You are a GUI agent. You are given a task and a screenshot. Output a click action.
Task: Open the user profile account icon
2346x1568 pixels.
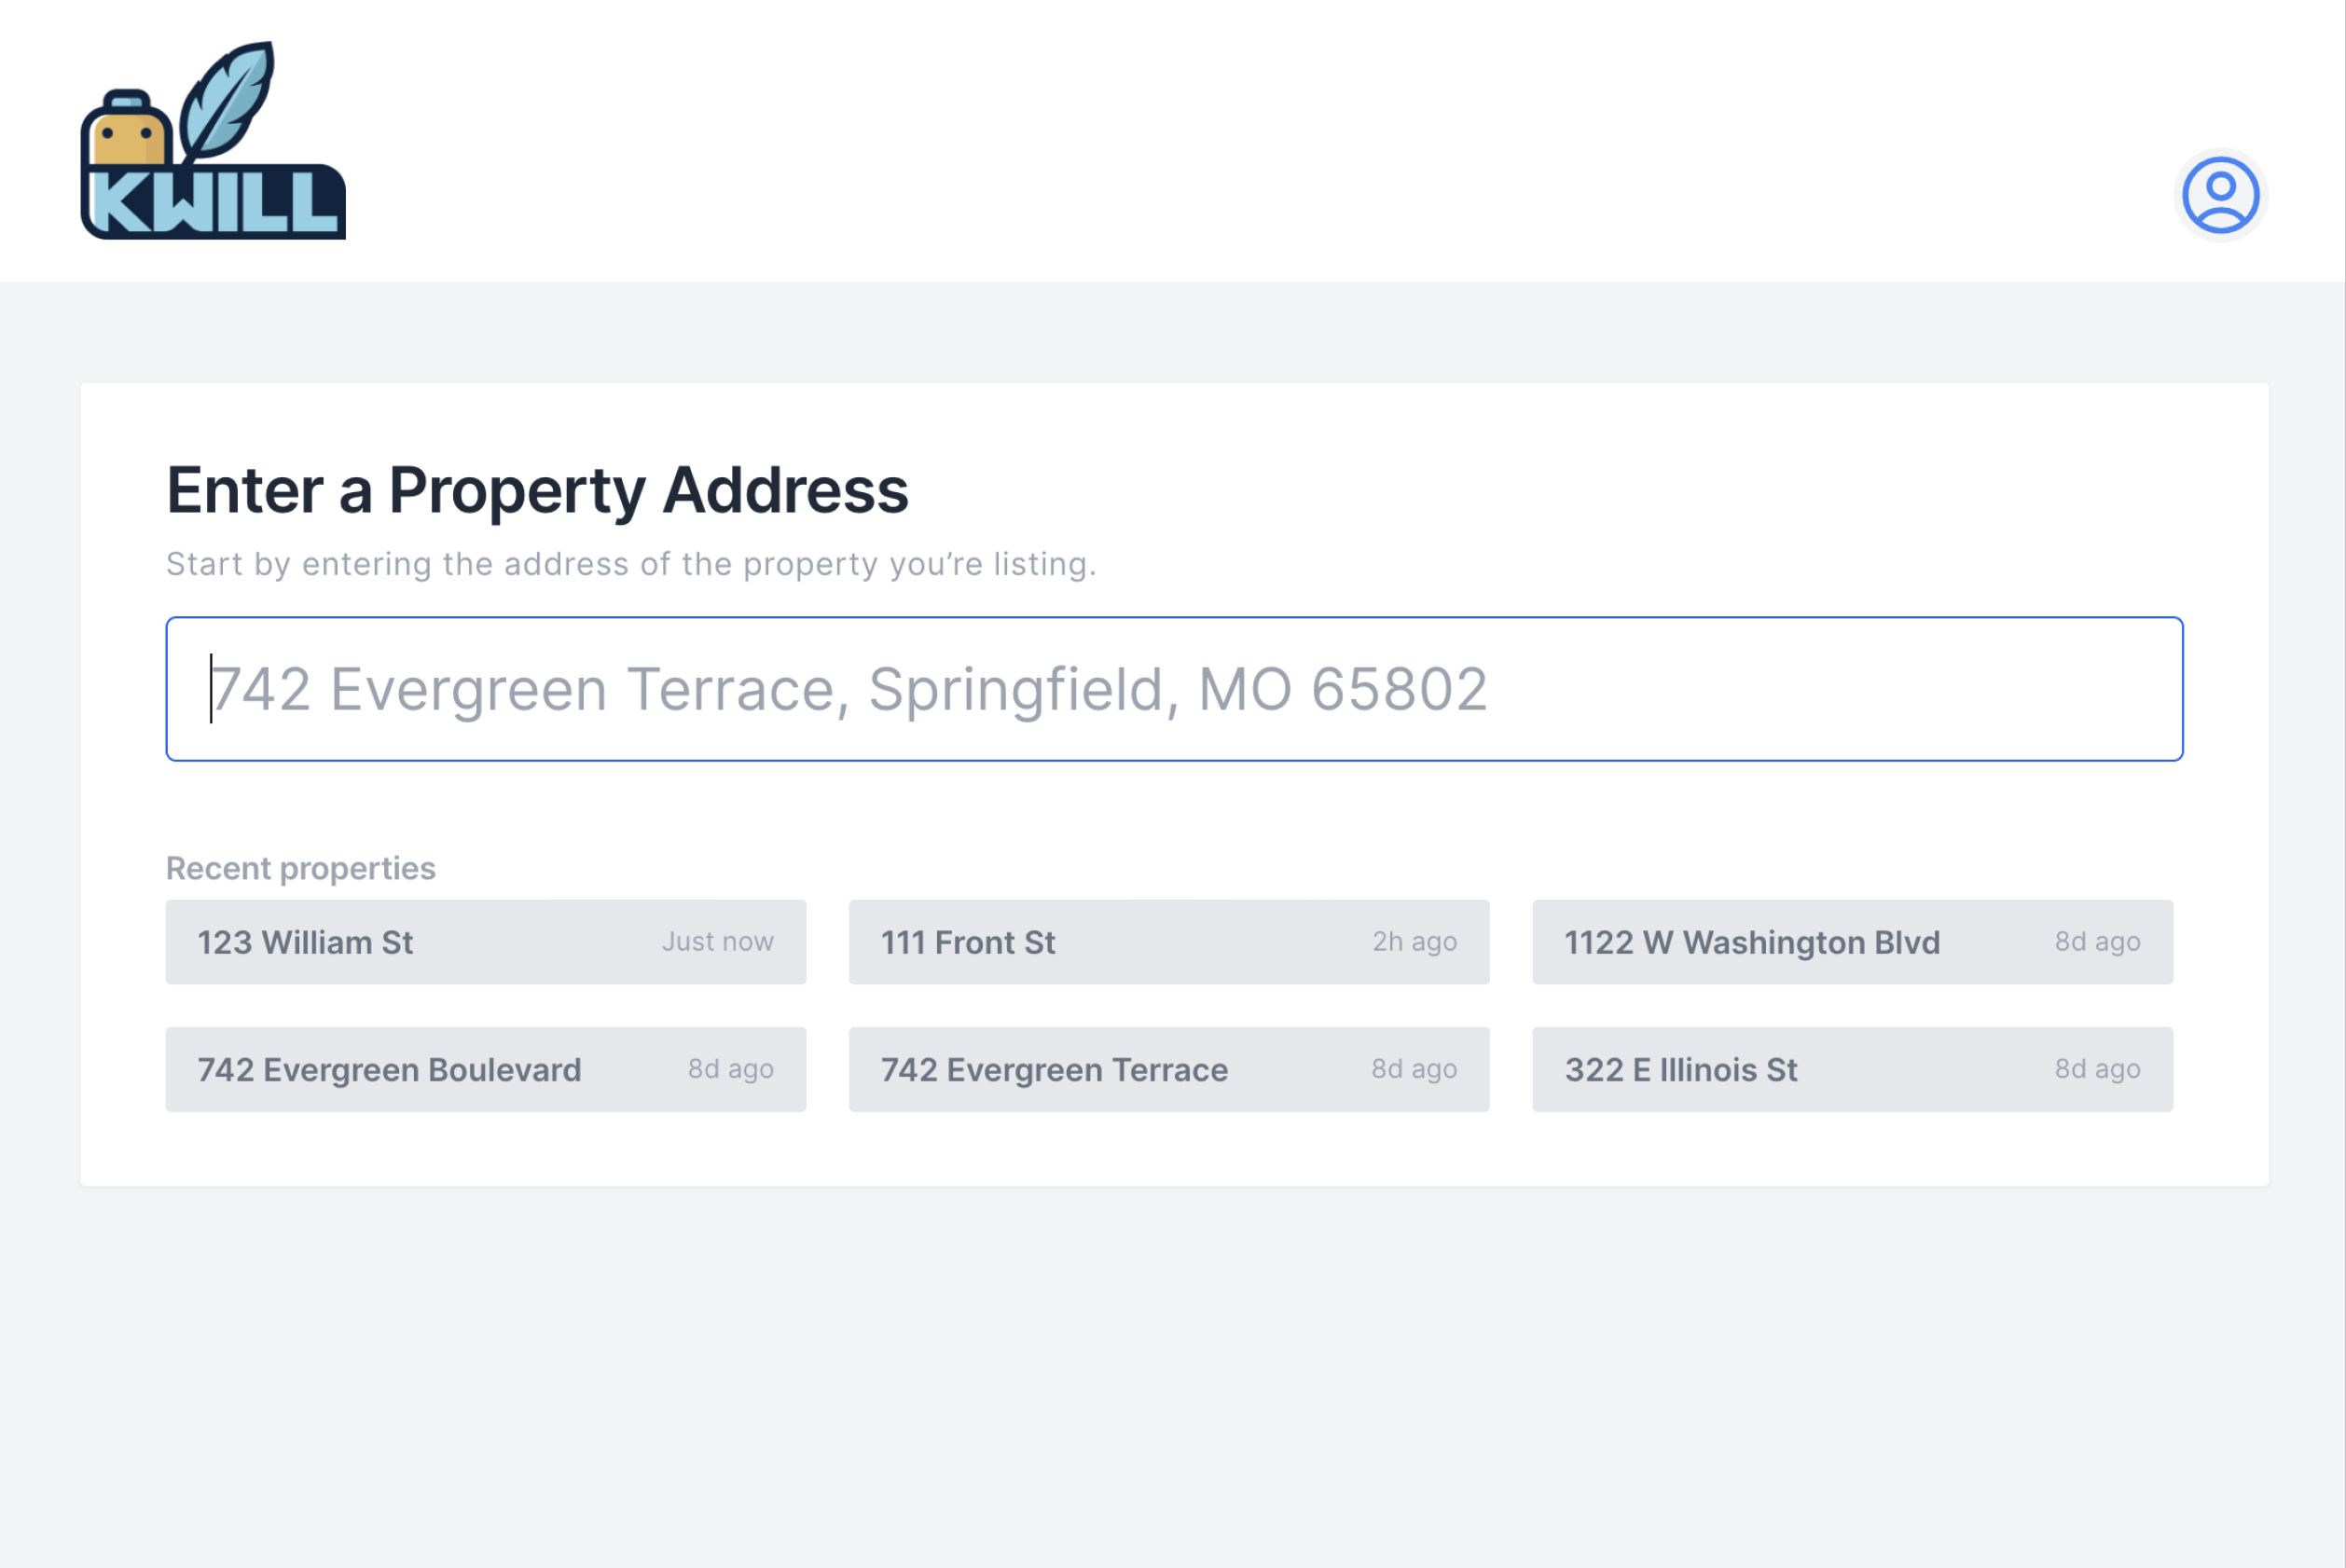2219,195
